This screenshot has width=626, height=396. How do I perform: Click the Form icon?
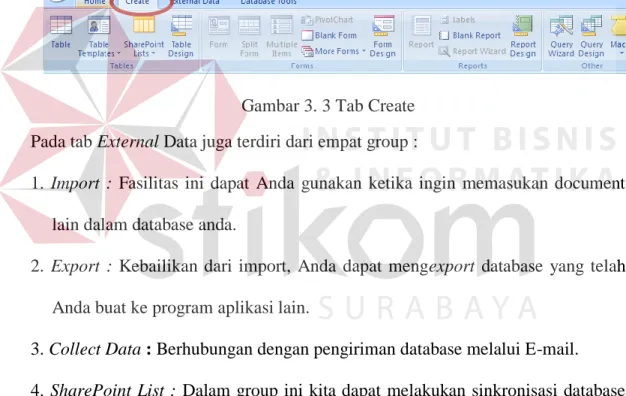pos(218,32)
